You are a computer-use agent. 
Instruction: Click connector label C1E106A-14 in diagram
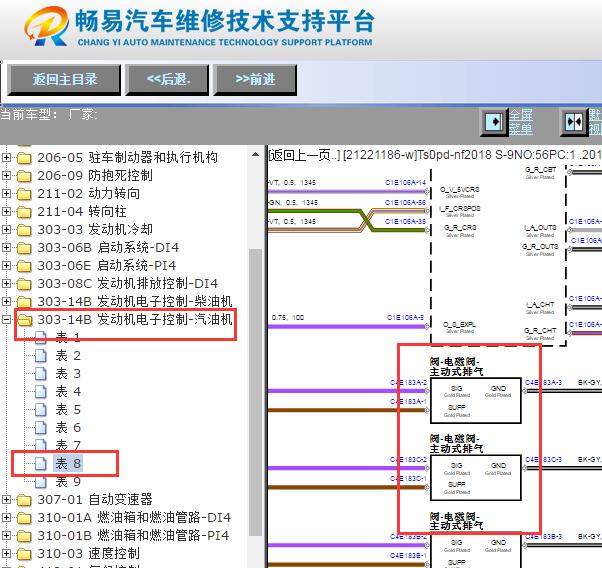(405, 183)
